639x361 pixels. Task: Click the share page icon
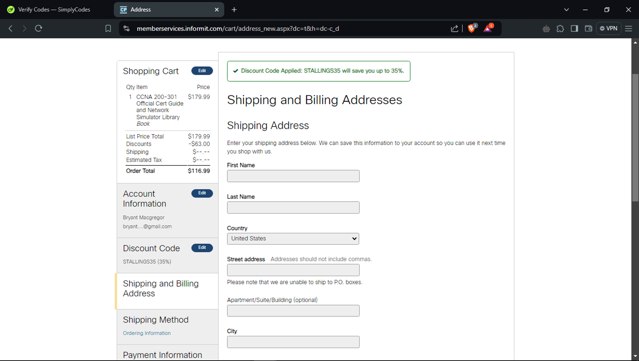454,29
